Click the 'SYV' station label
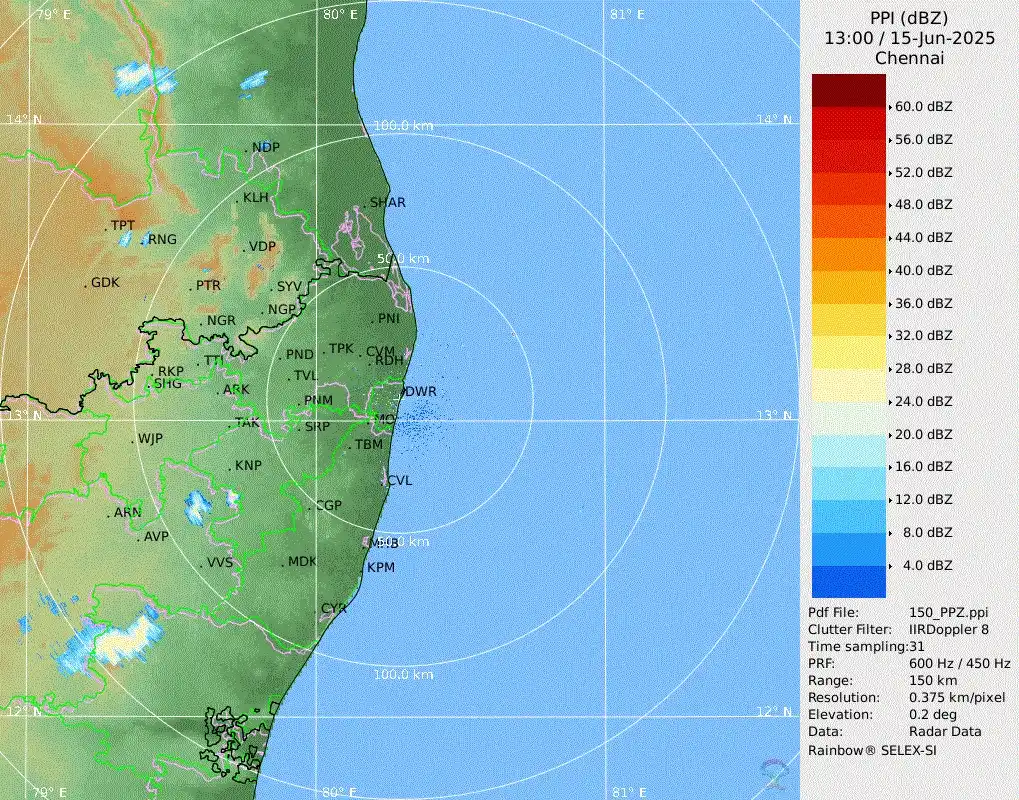Screen dimensions: 1019x800 289,287
